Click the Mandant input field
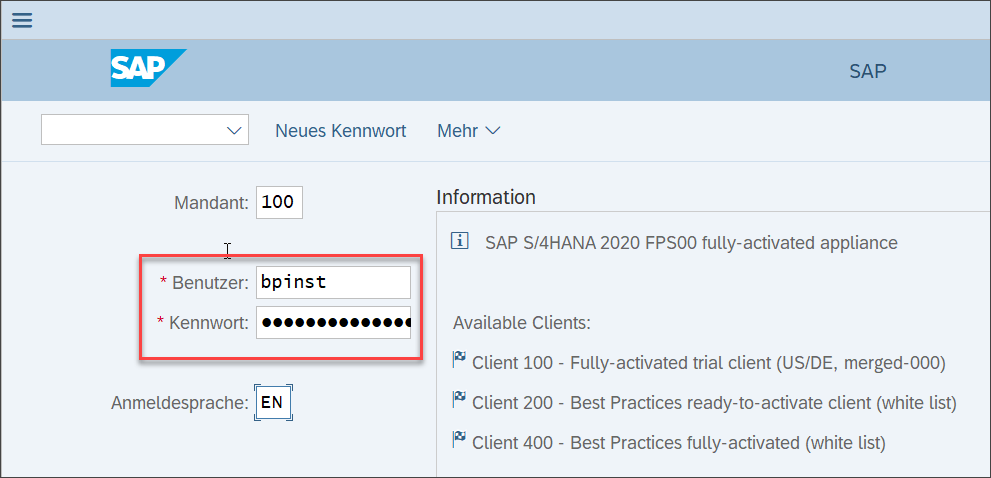The height and width of the screenshot is (478, 991). pos(279,202)
